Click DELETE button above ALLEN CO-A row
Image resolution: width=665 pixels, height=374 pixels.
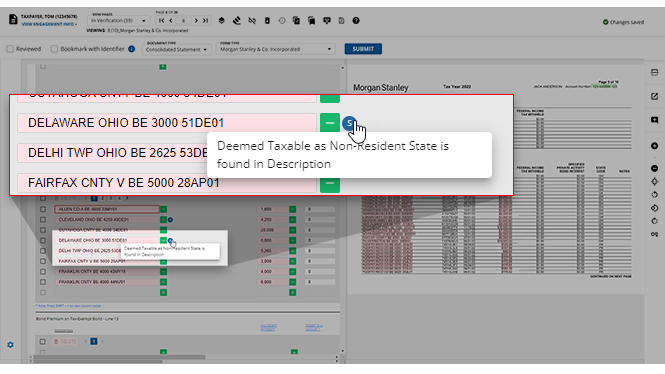(x=65, y=198)
